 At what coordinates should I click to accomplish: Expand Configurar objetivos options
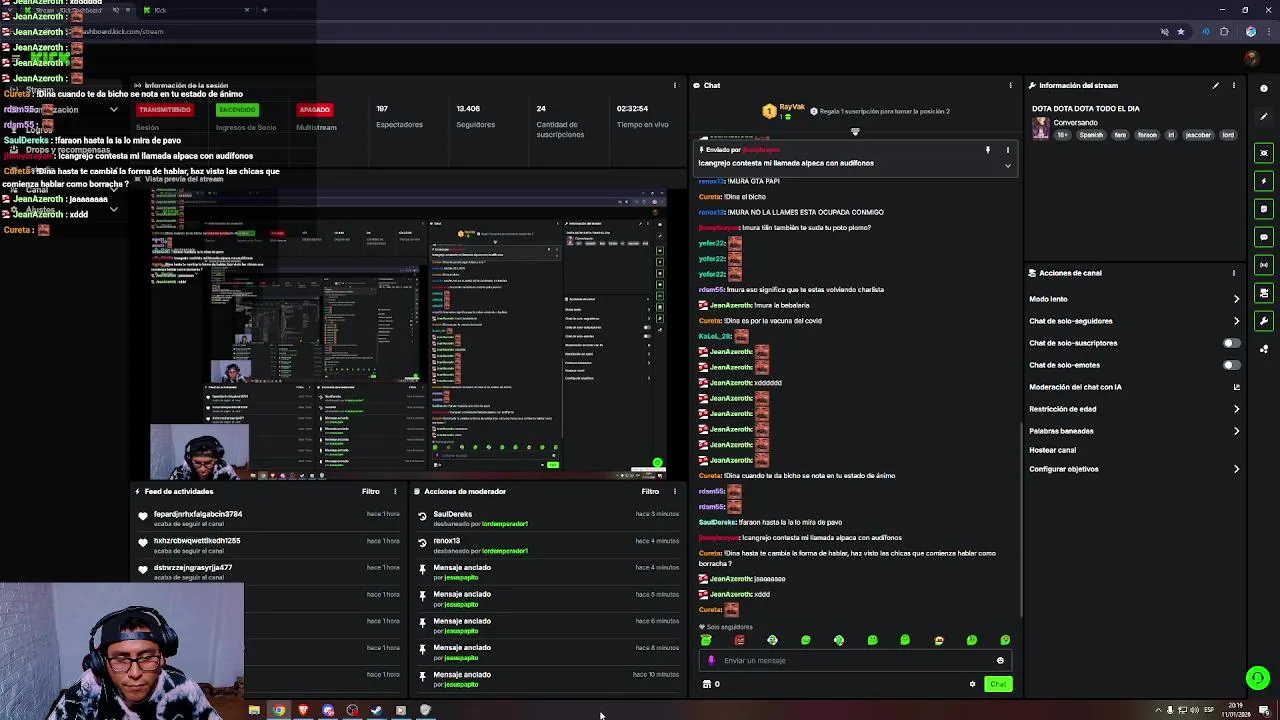[1236, 469]
